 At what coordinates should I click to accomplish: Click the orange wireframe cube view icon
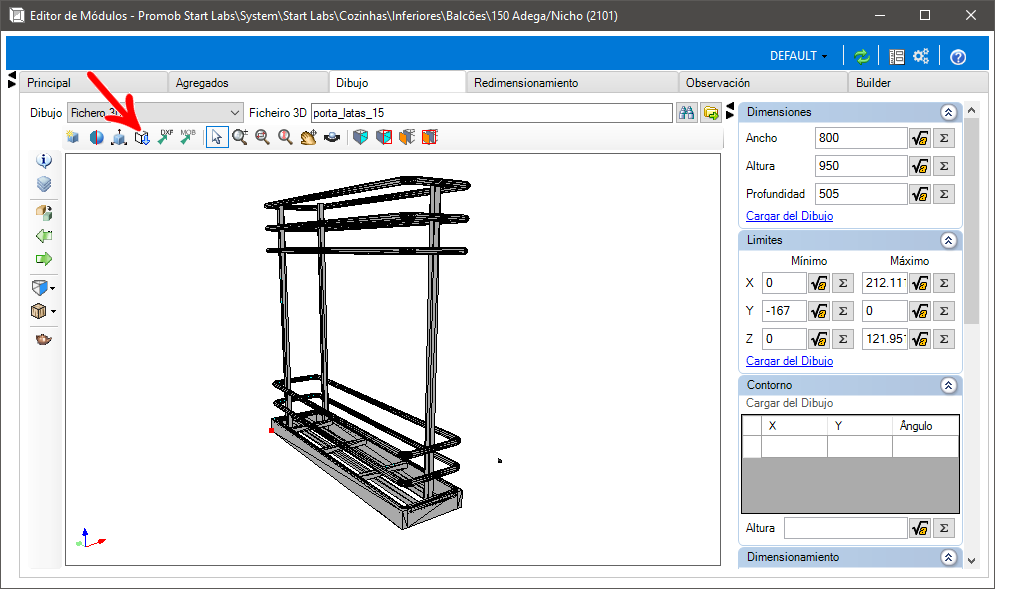(x=407, y=137)
